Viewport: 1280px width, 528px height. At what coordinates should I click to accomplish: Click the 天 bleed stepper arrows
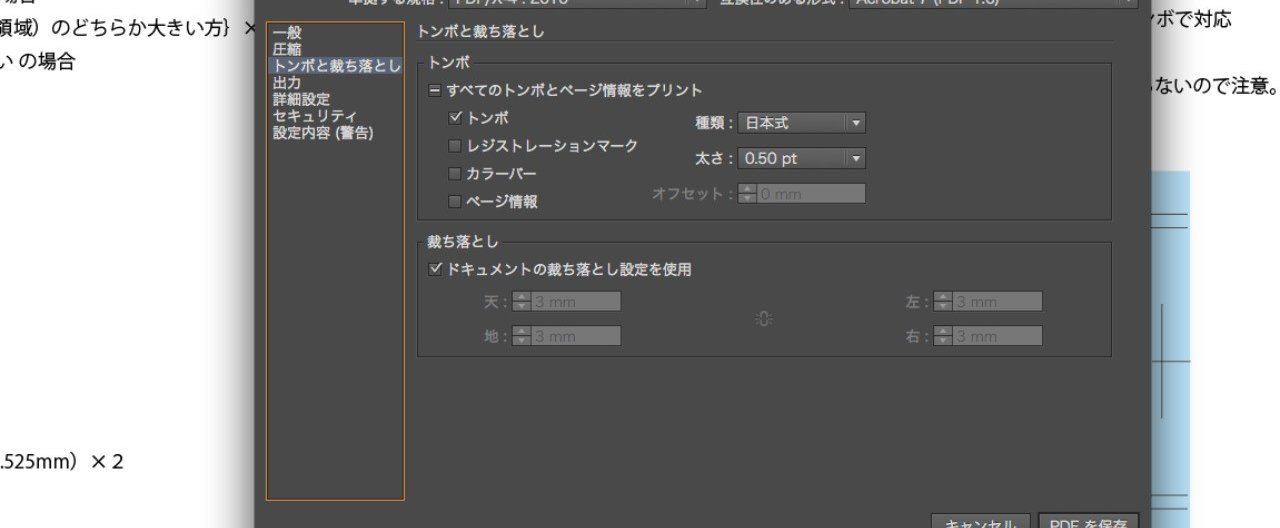pos(521,301)
